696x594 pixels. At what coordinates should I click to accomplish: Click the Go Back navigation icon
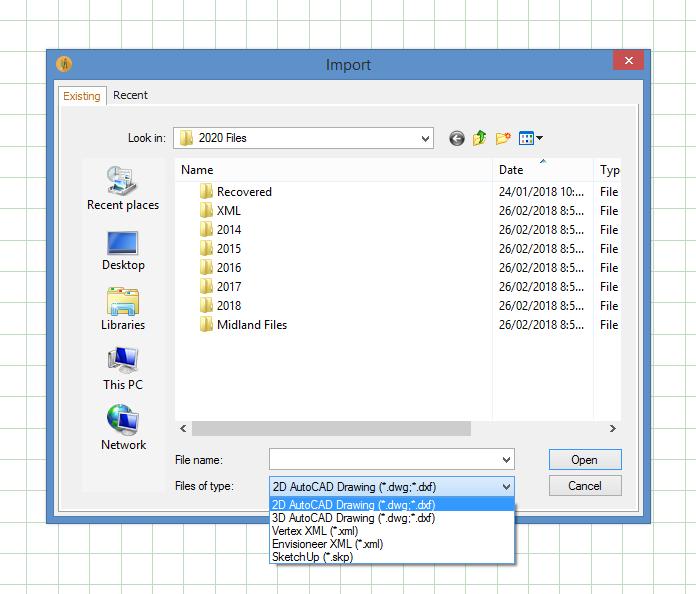click(x=457, y=139)
